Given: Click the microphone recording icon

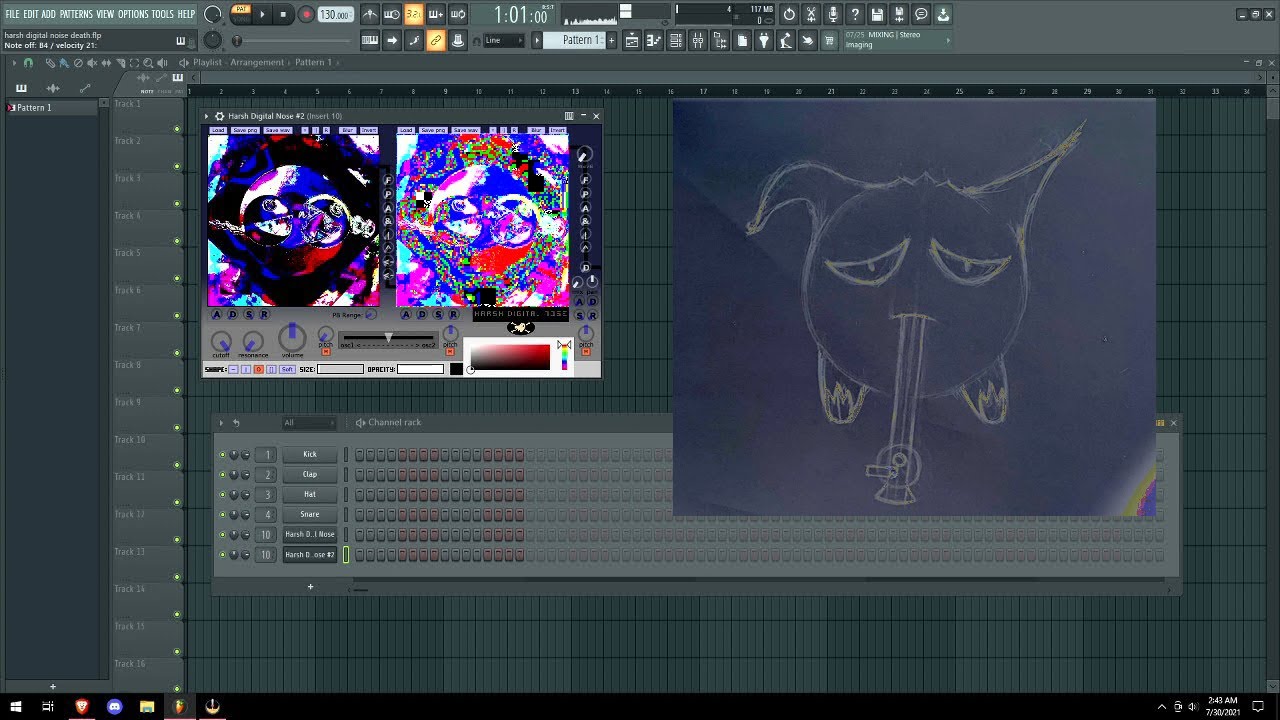Looking at the screenshot, I should [832, 14].
